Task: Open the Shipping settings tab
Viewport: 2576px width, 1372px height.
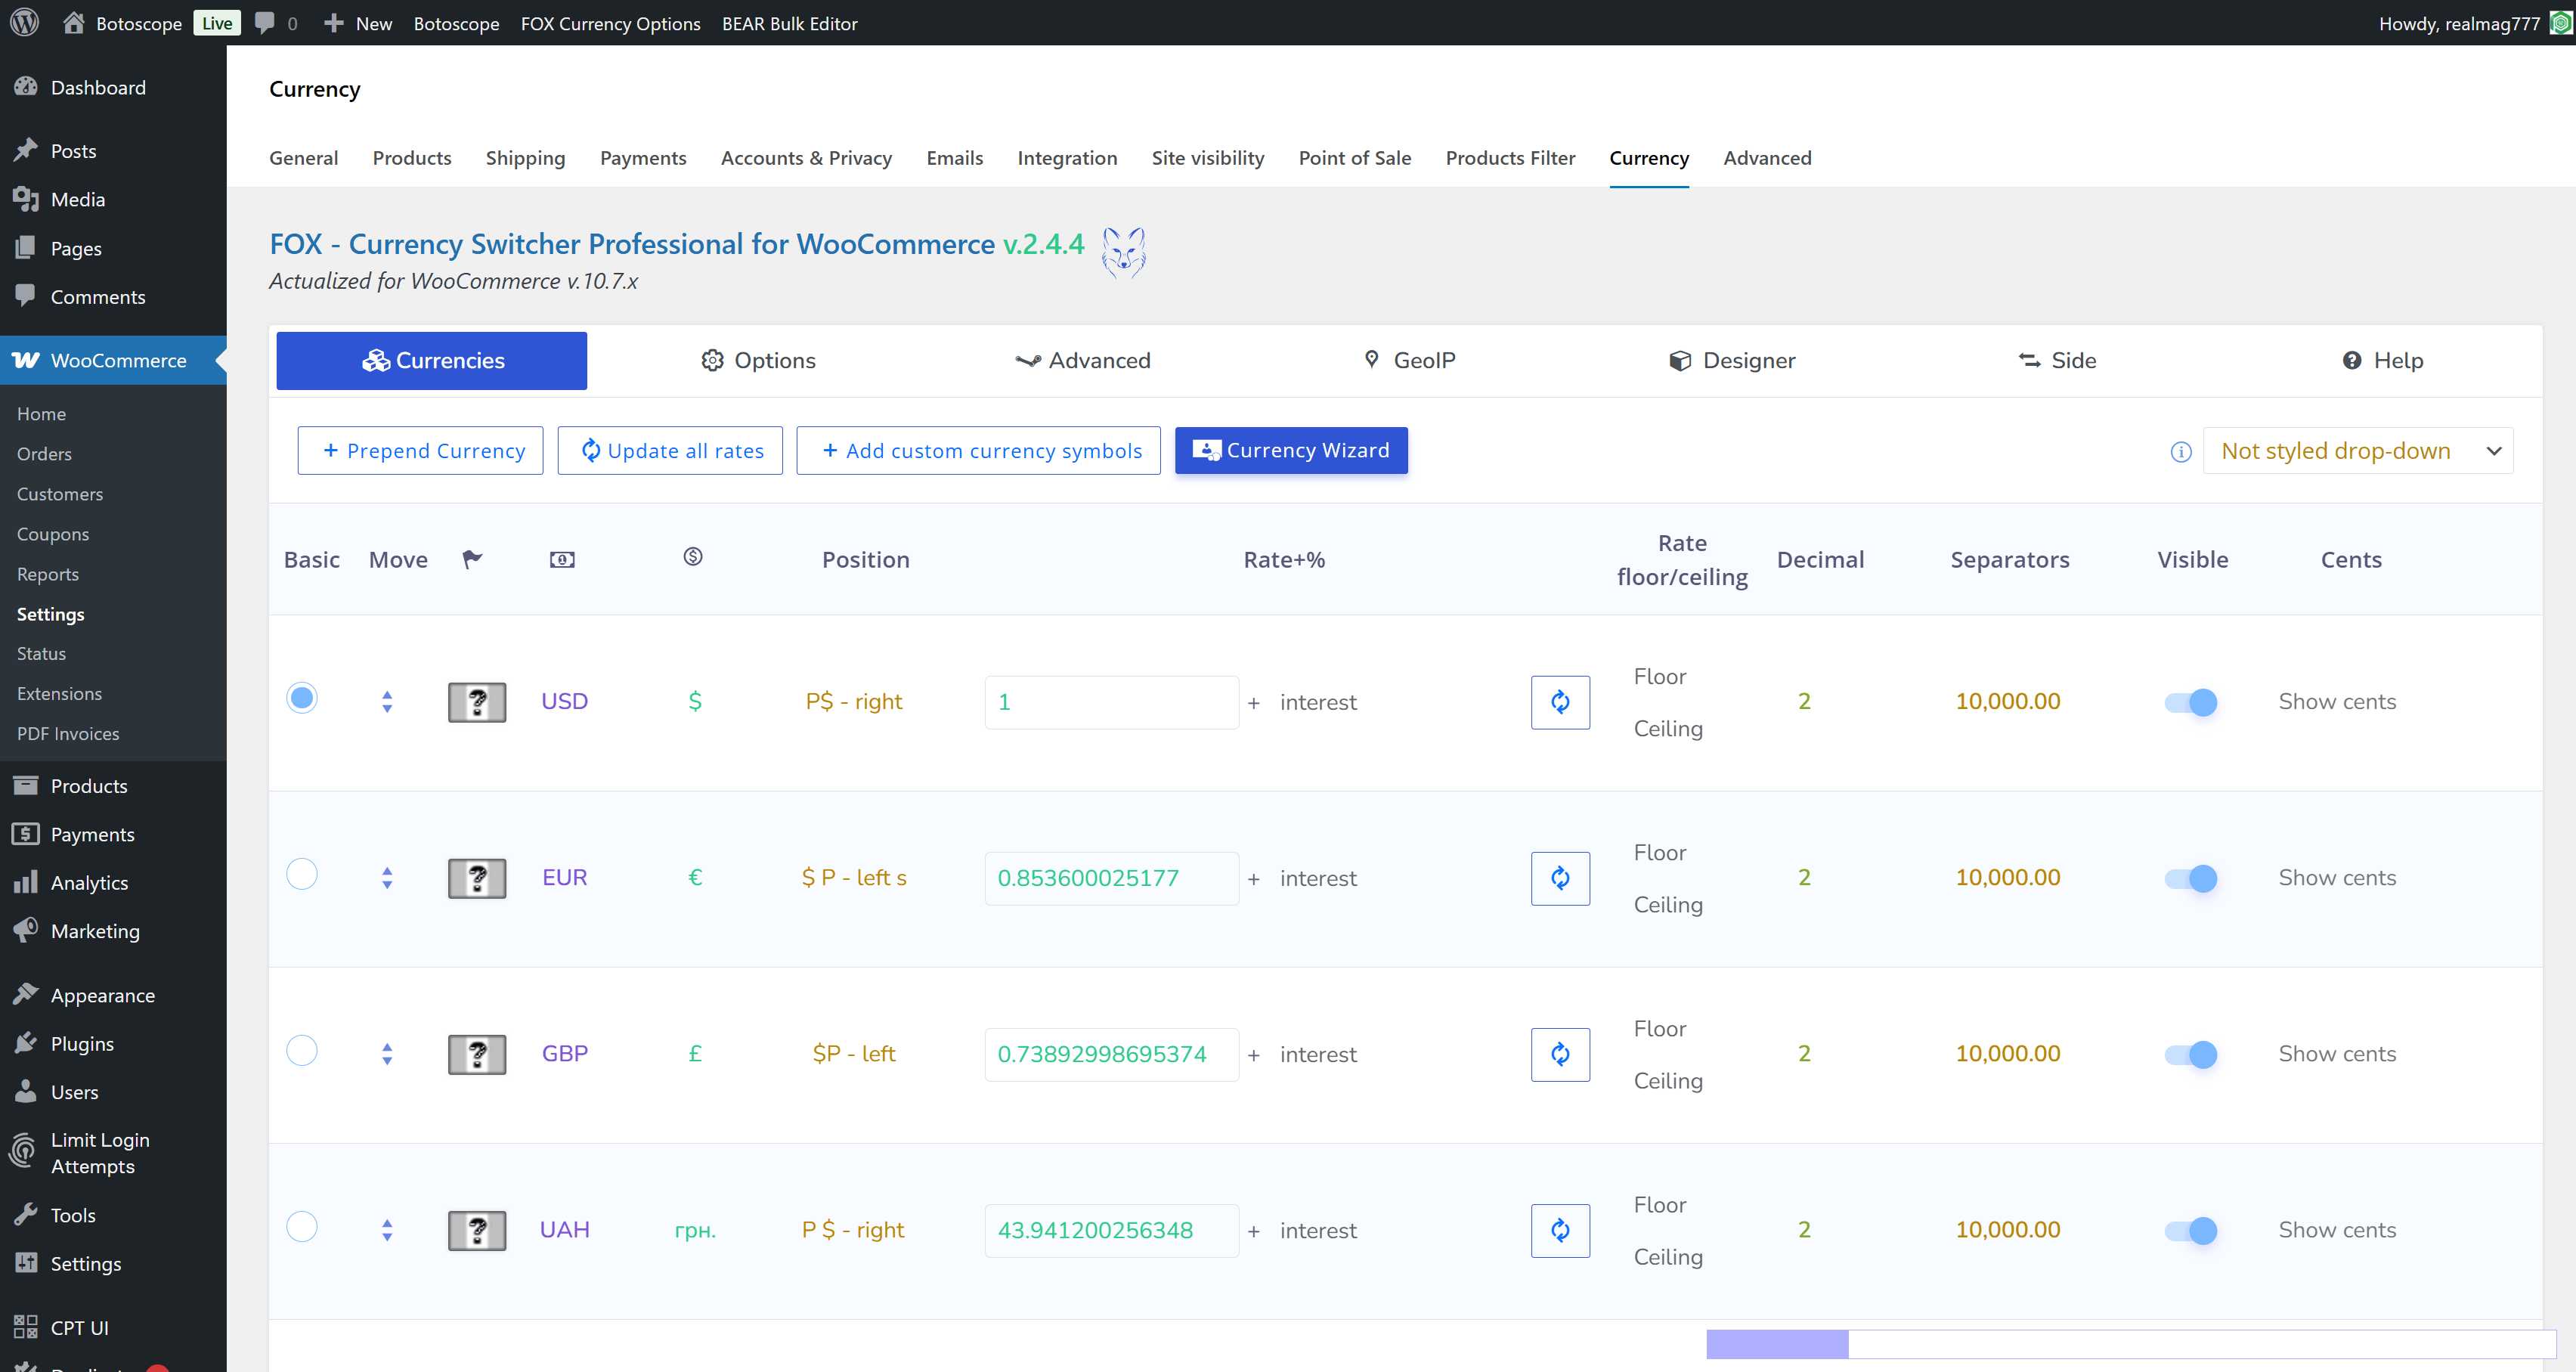Action: 525,158
